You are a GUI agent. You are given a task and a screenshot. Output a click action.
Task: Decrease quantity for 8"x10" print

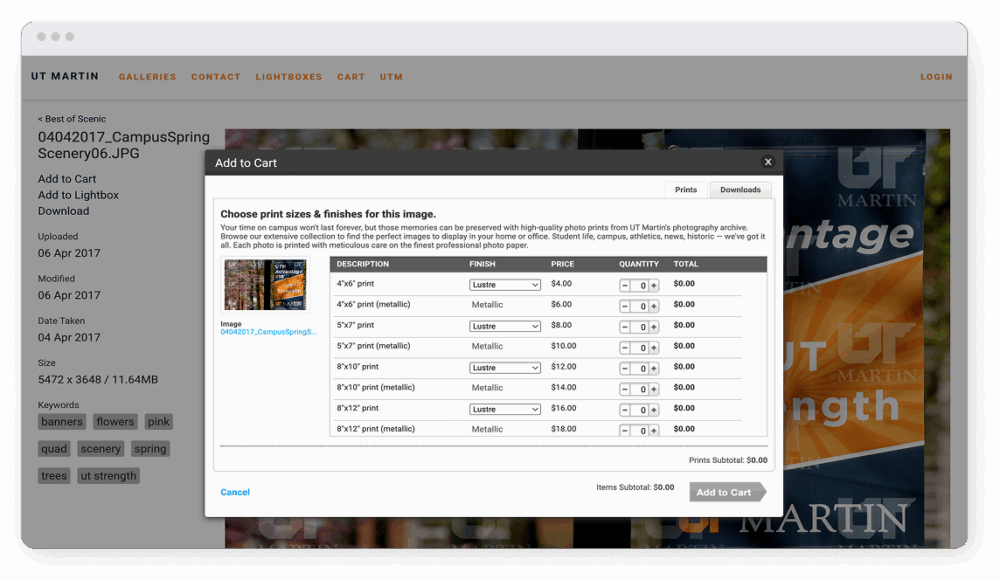[x=625, y=369]
